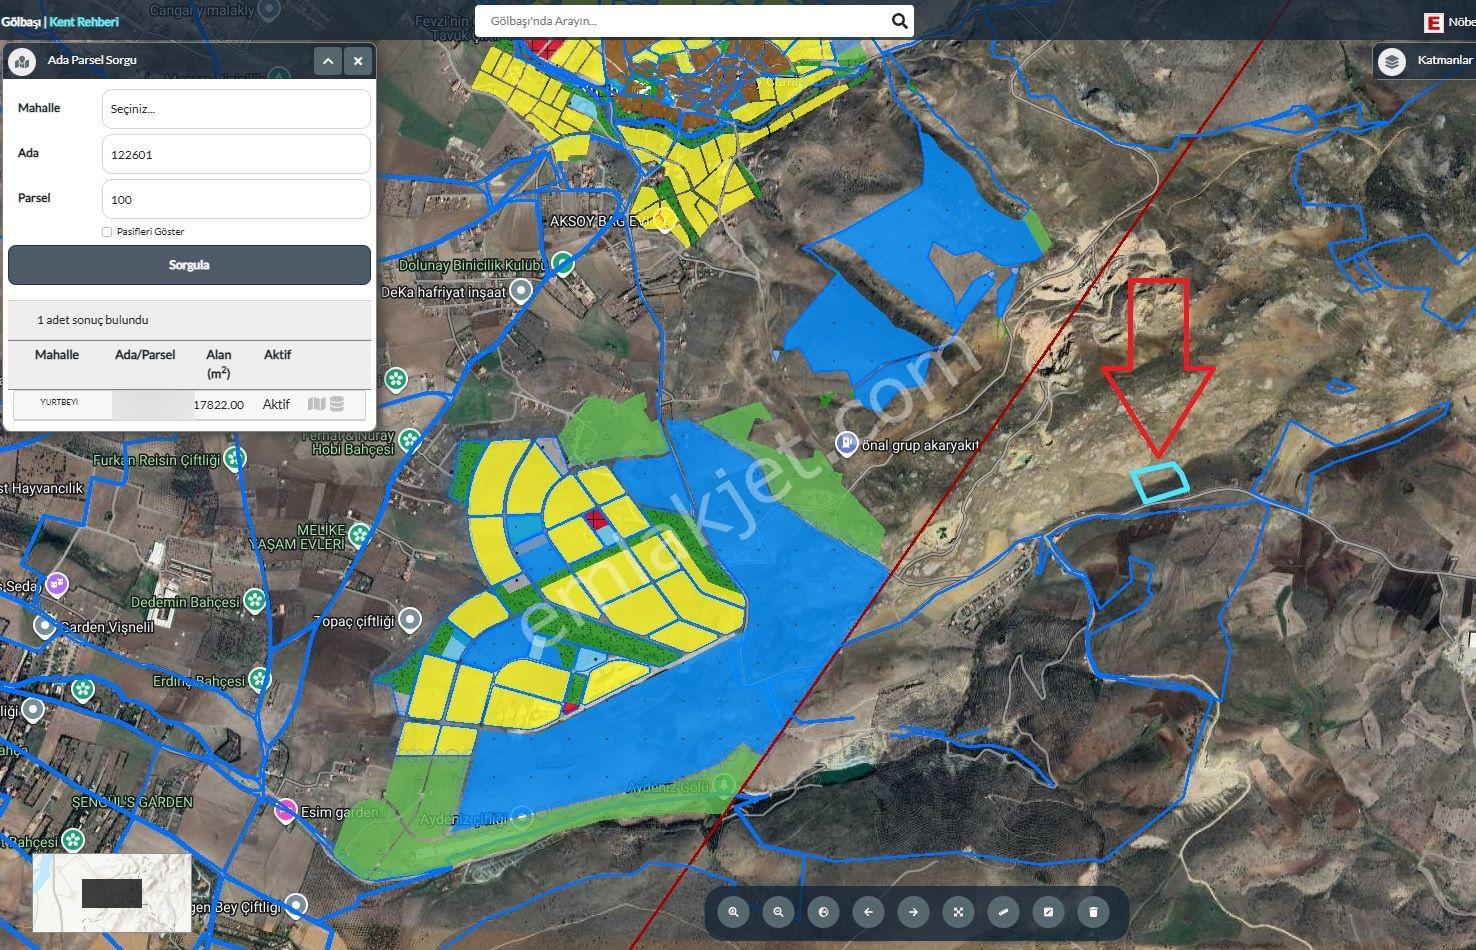Click the Dolunay Binicilik Kulübü map marker
1476x950 pixels.
[563, 264]
